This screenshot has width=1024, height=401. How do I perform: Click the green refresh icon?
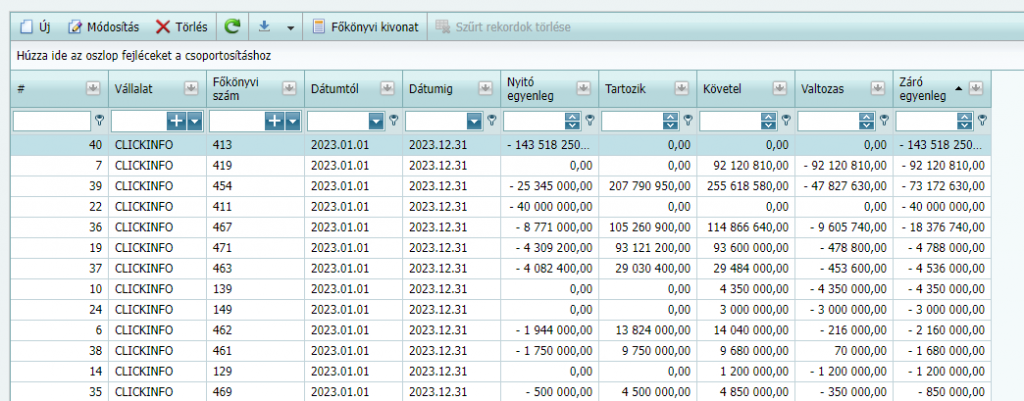232,26
